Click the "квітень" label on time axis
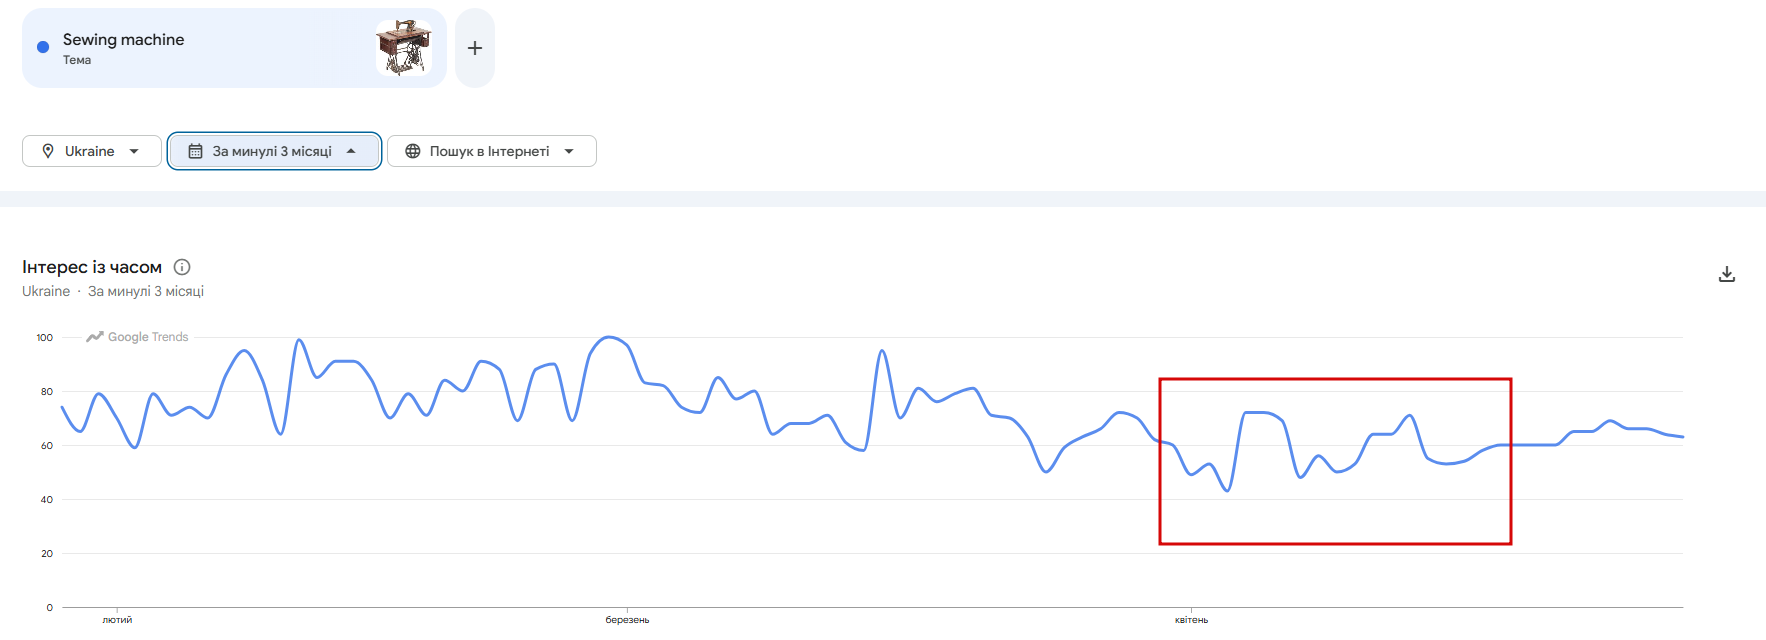 (1191, 620)
